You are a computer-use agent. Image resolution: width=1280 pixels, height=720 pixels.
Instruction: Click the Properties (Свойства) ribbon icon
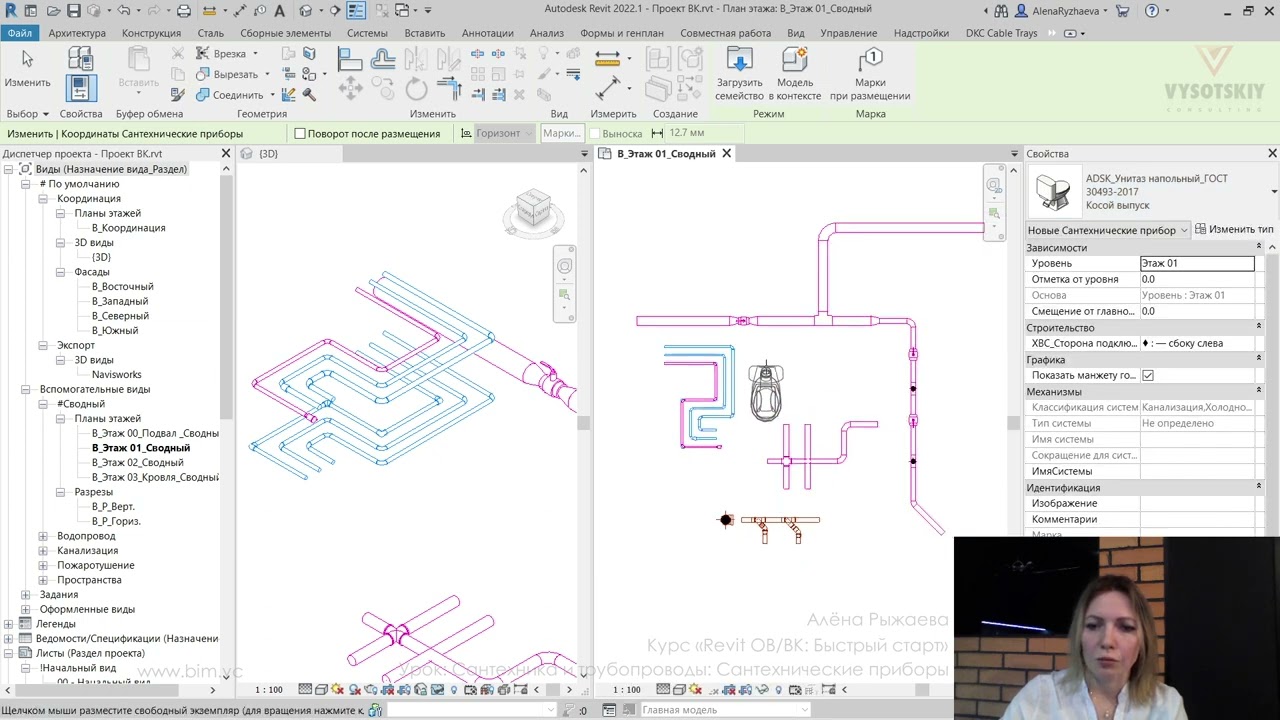pyautogui.click(x=81, y=88)
